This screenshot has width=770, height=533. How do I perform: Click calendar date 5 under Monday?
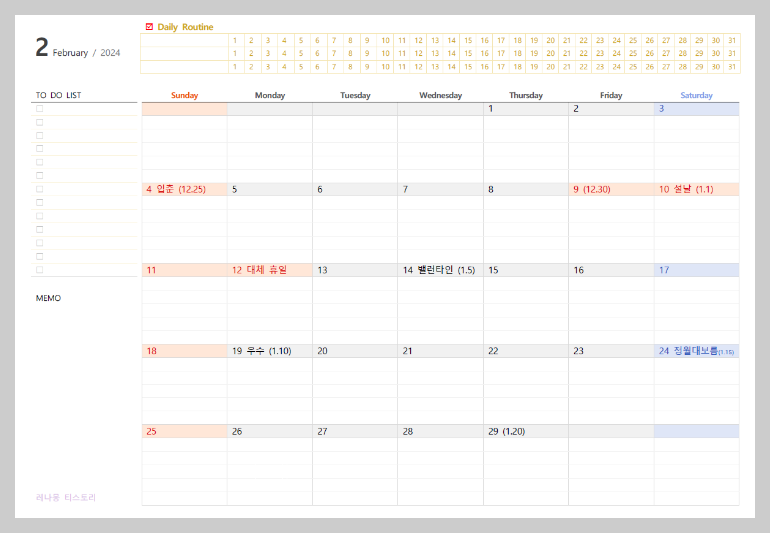(x=234, y=189)
